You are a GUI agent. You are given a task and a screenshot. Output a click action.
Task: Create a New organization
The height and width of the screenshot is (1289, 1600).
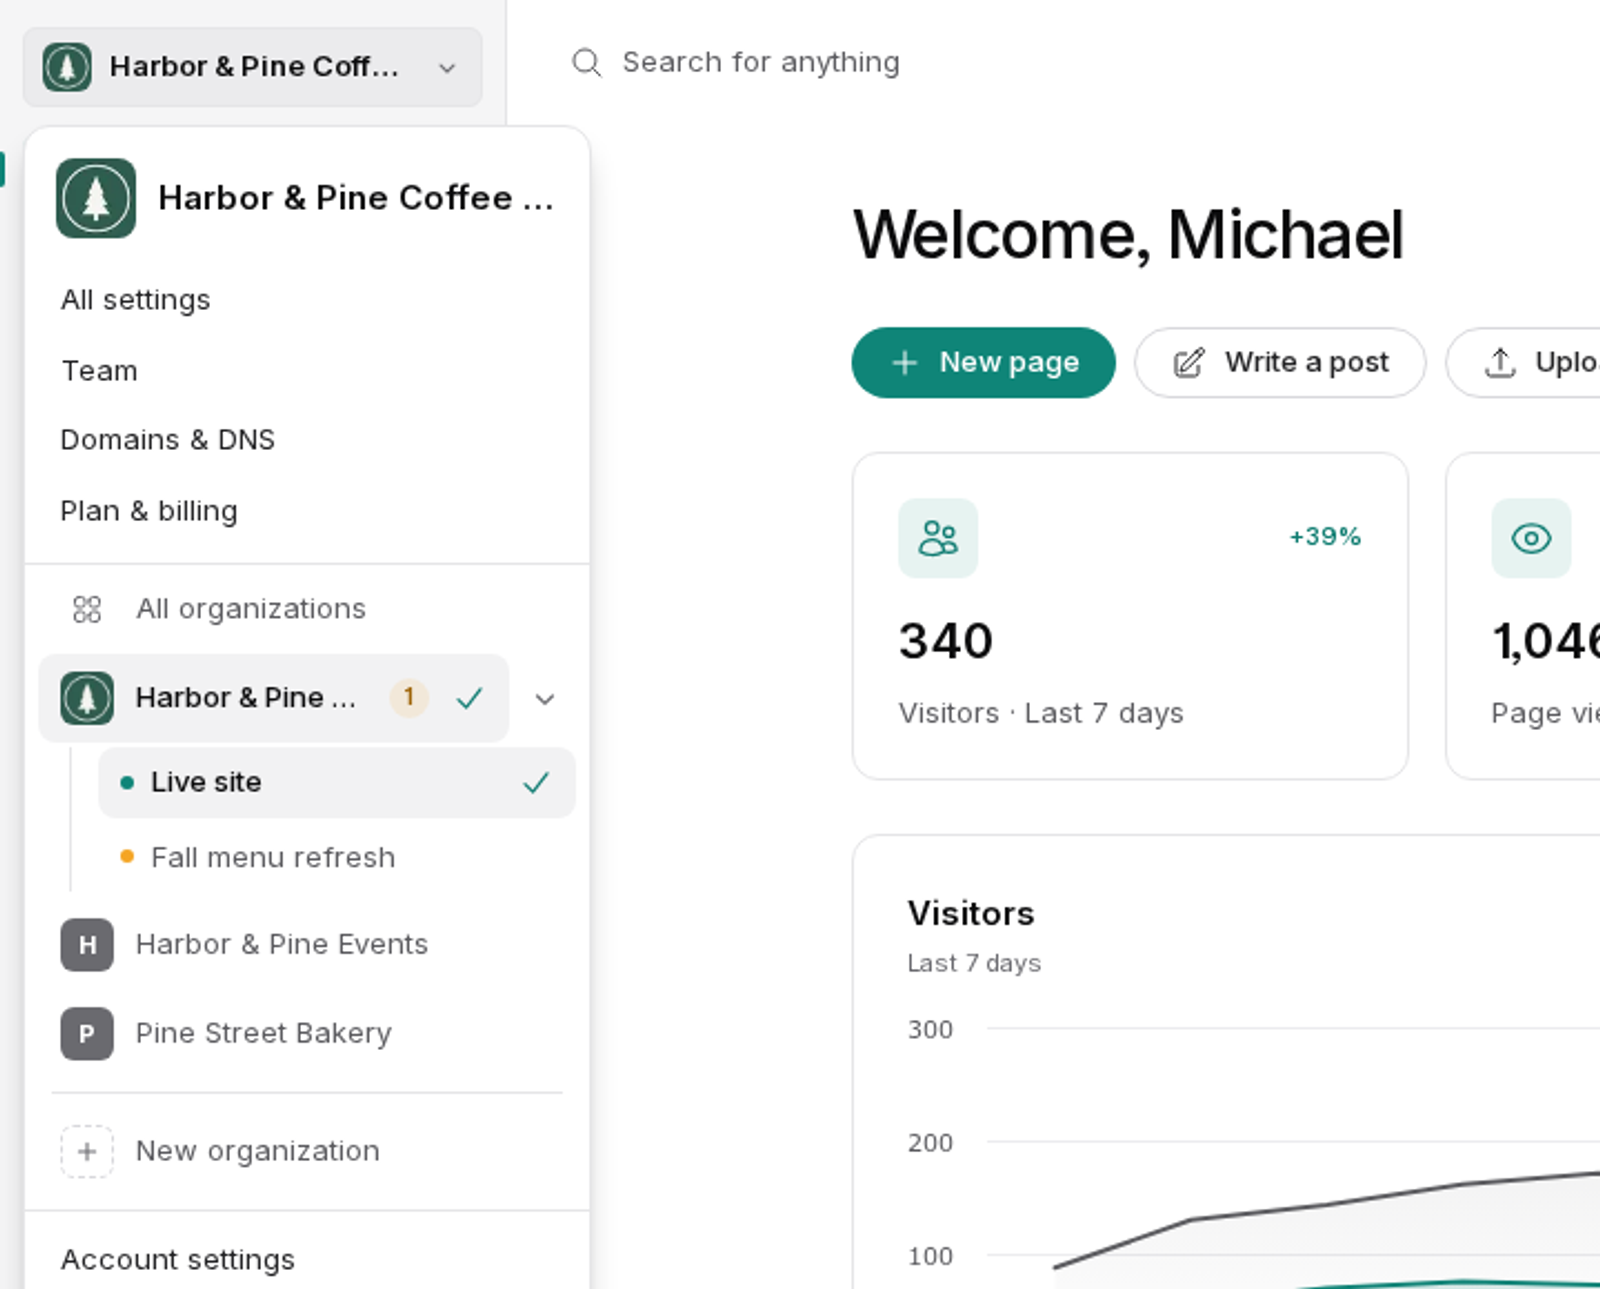258,1151
